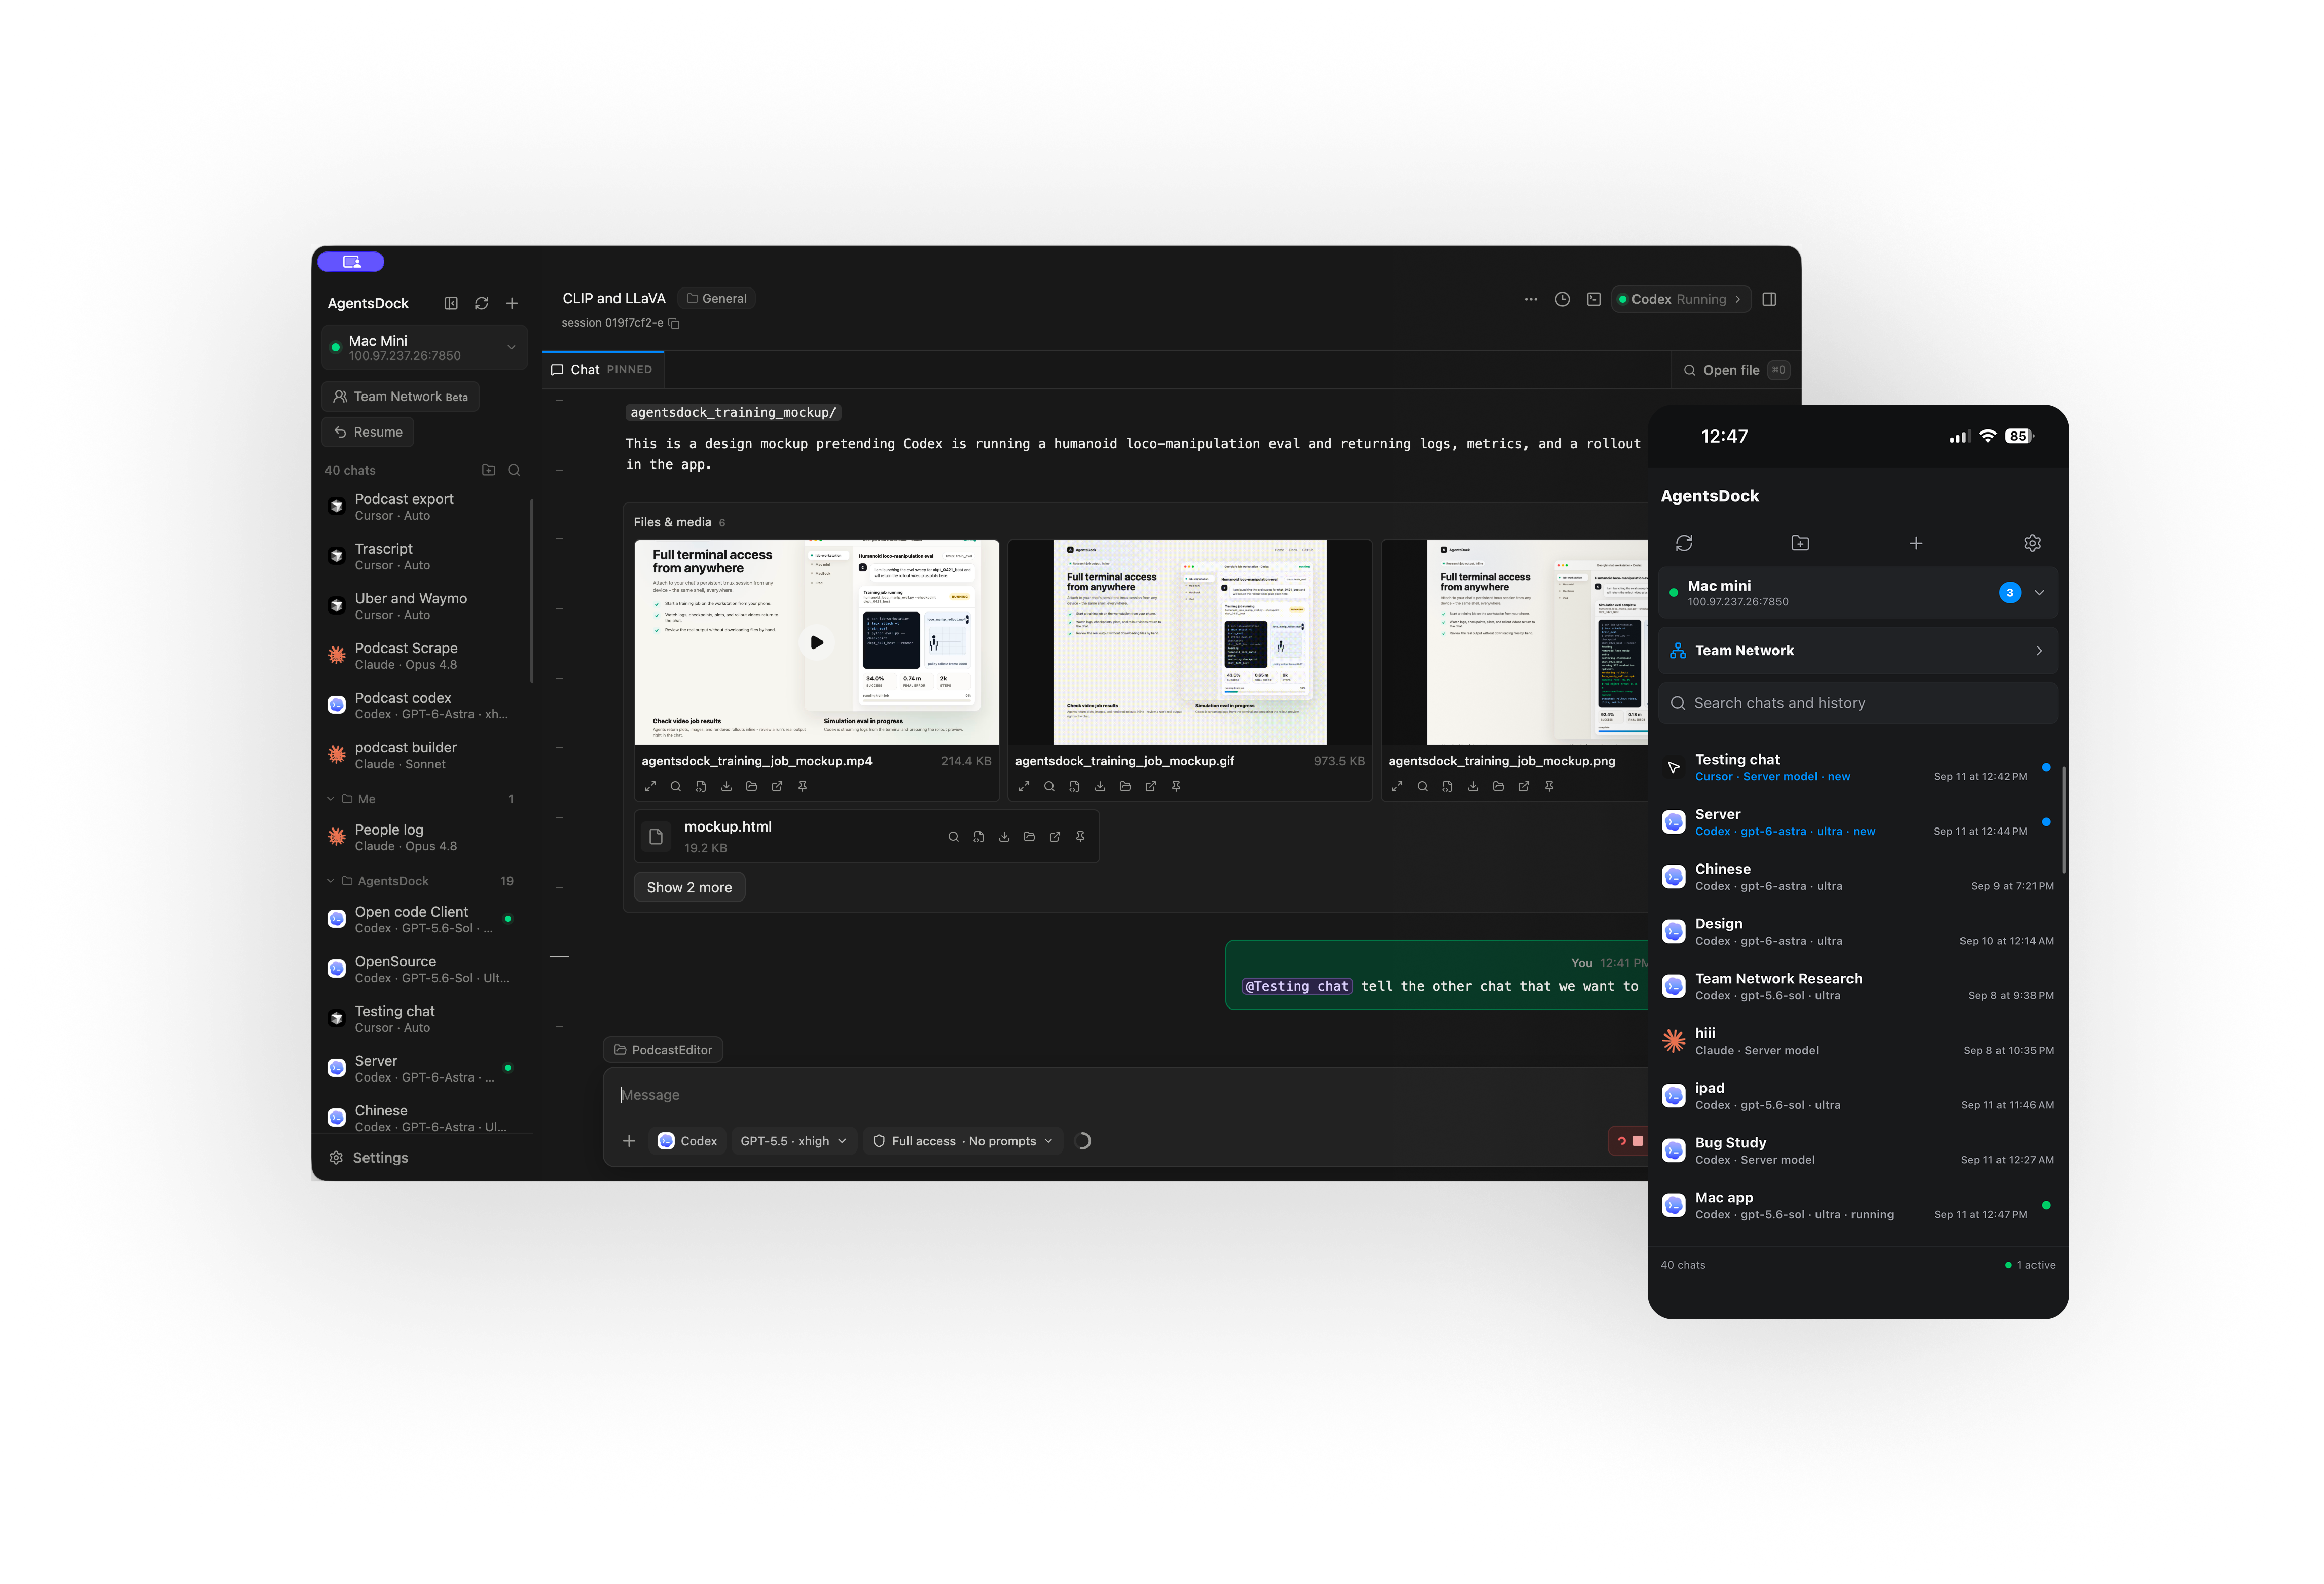Preview the mockup.mp4 file with magnifier icon

click(676, 787)
